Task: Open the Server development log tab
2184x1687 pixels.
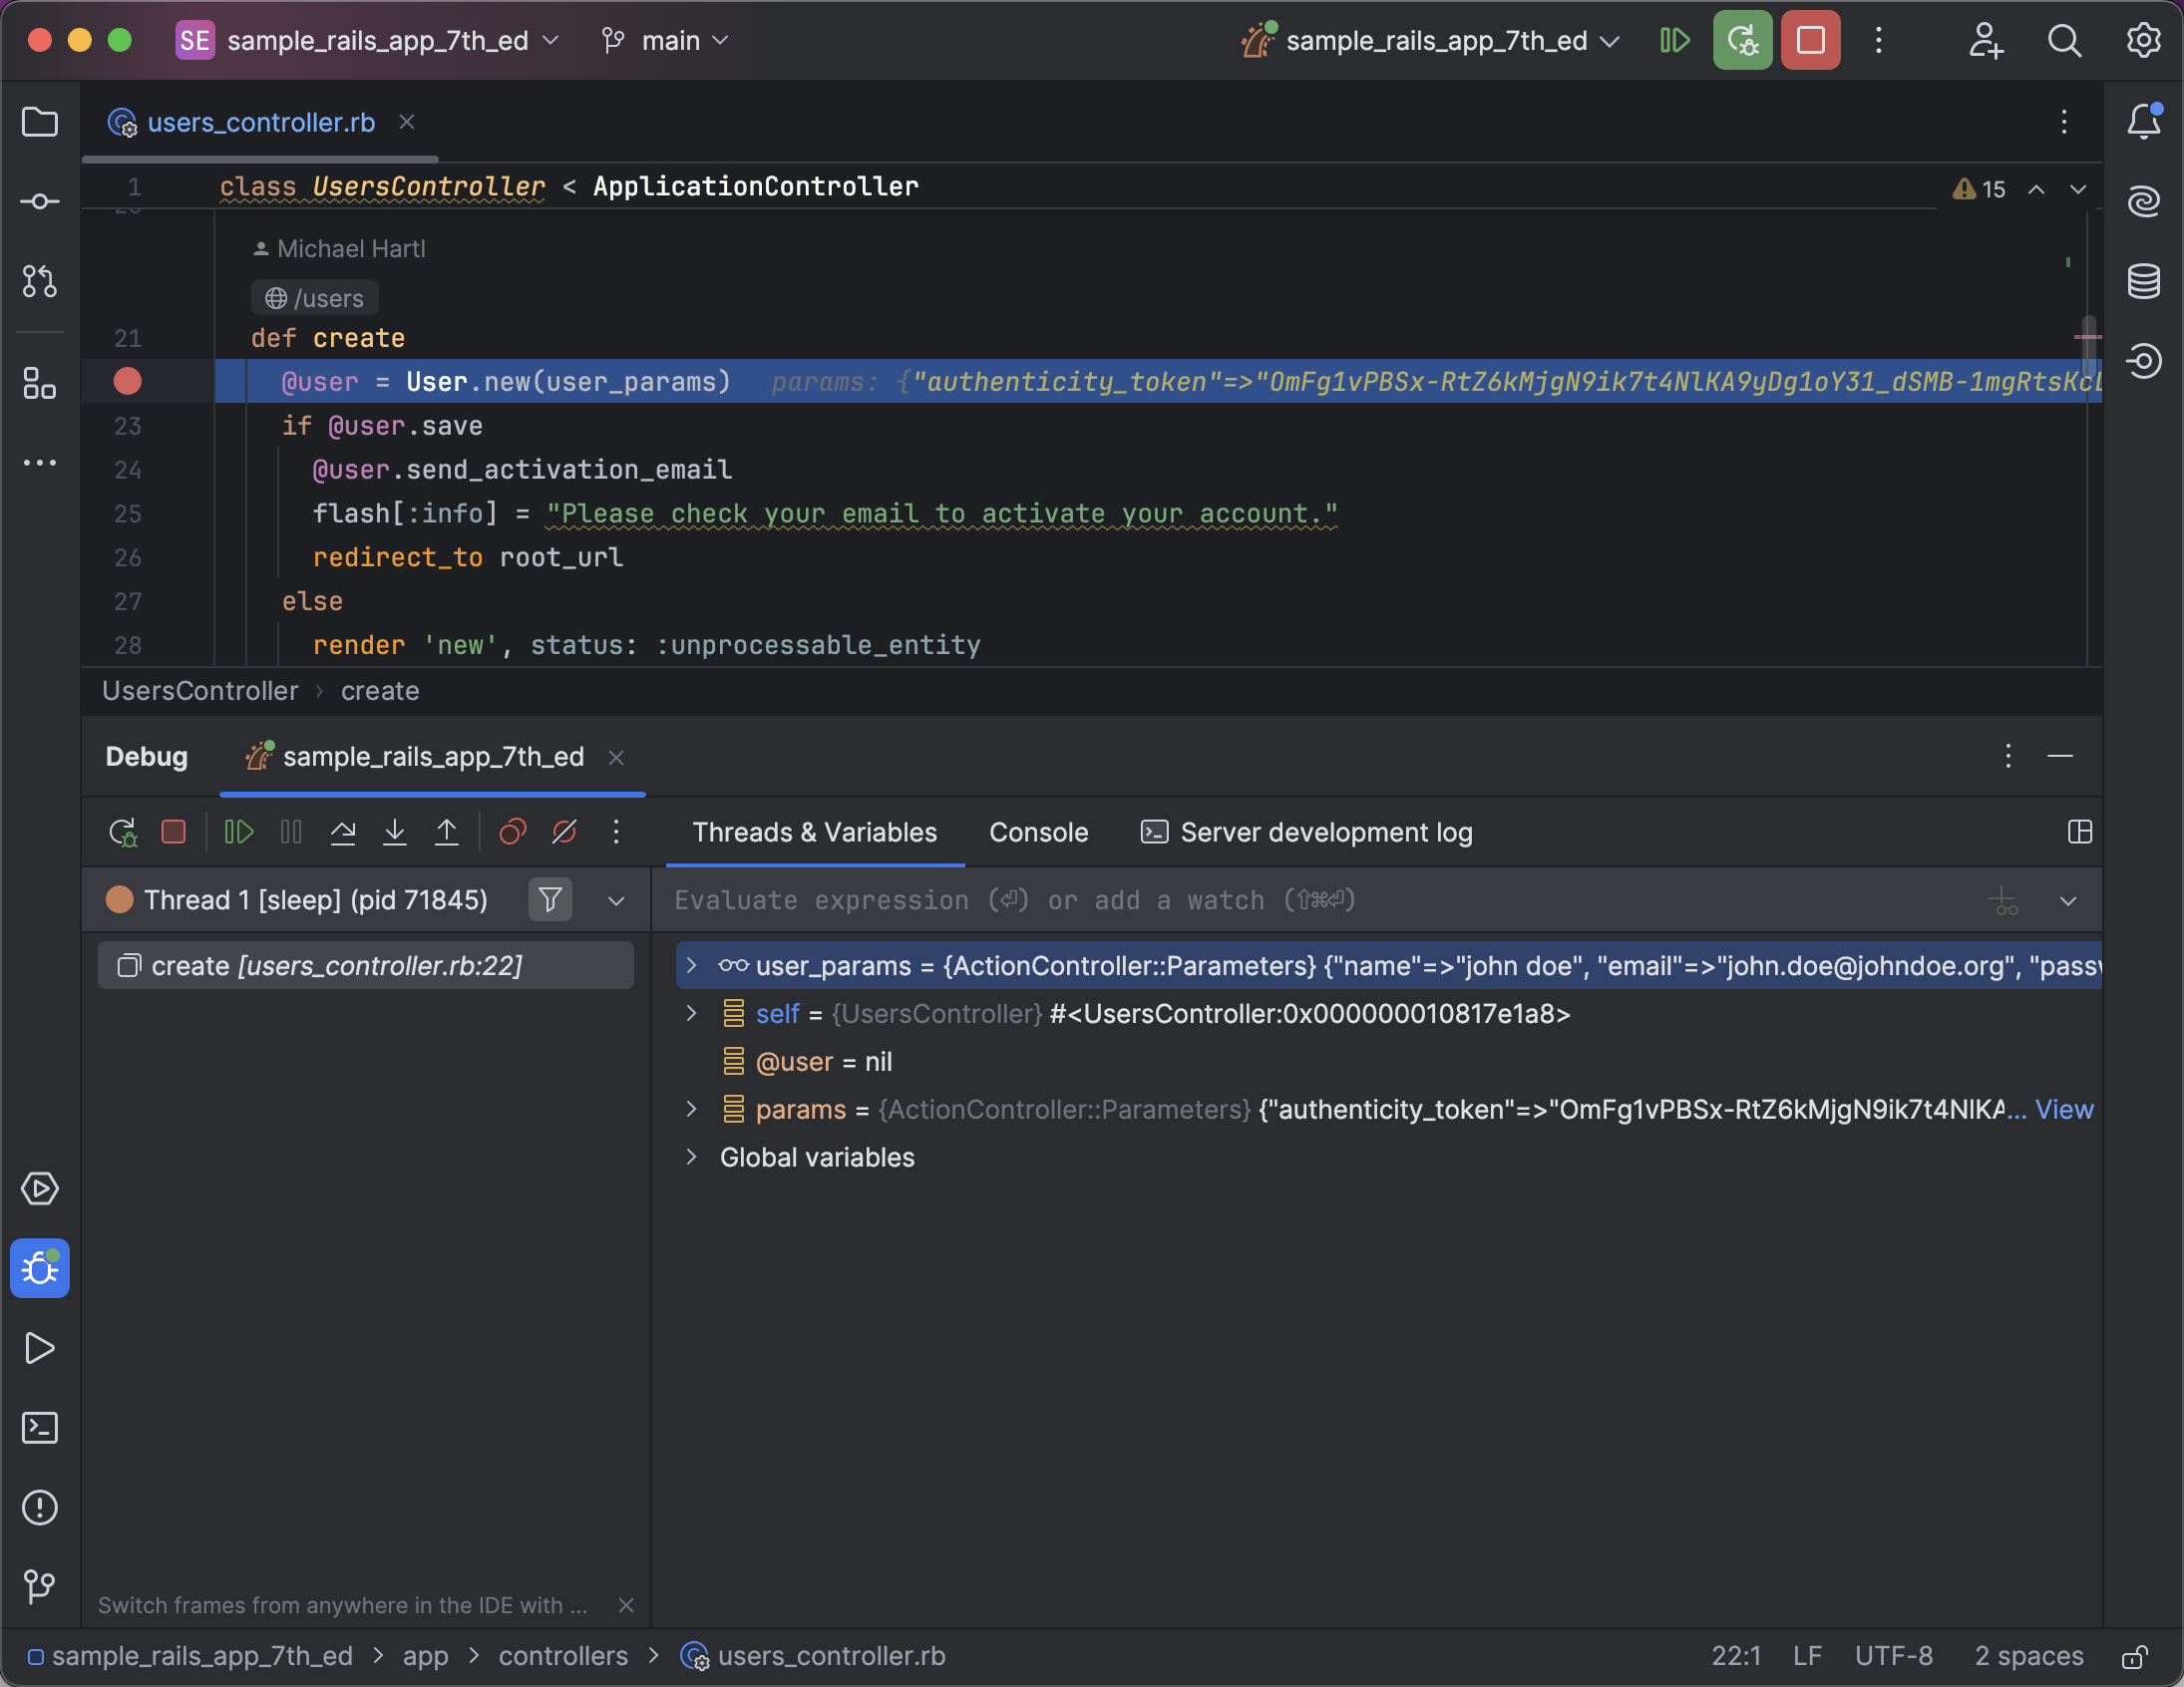Action: pyautogui.click(x=1325, y=831)
